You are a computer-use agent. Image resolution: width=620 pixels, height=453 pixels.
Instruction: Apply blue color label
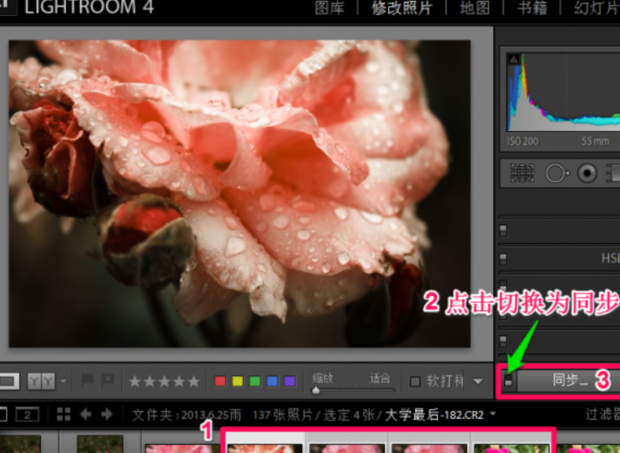click(x=272, y=381)
